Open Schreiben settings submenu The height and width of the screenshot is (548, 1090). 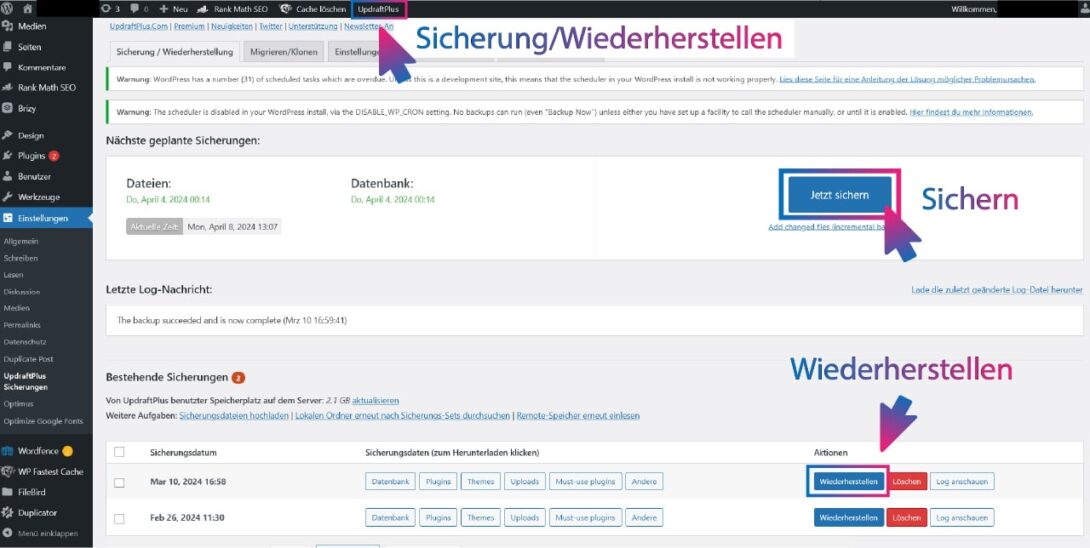[21, 258]
